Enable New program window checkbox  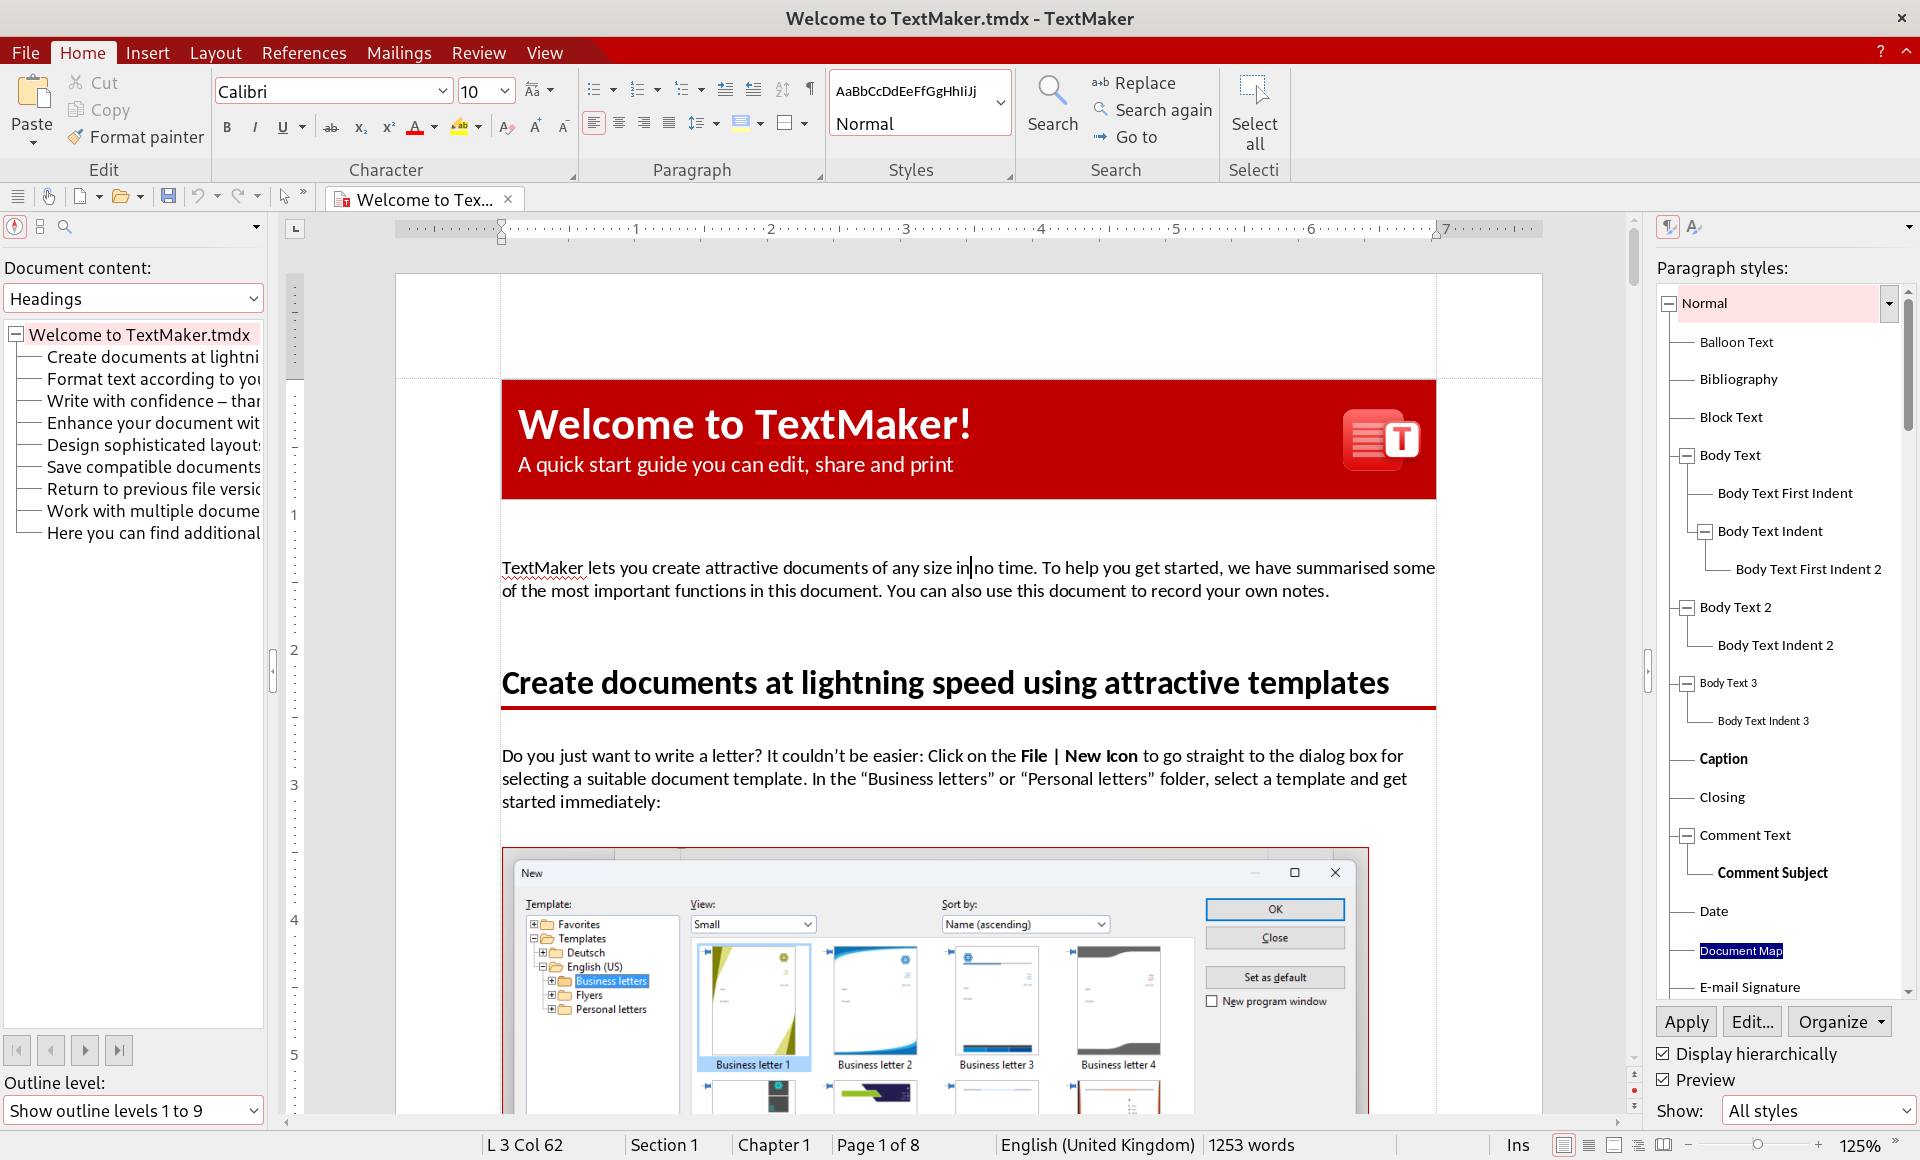pyautogui.click(x=1212, y=1001)
